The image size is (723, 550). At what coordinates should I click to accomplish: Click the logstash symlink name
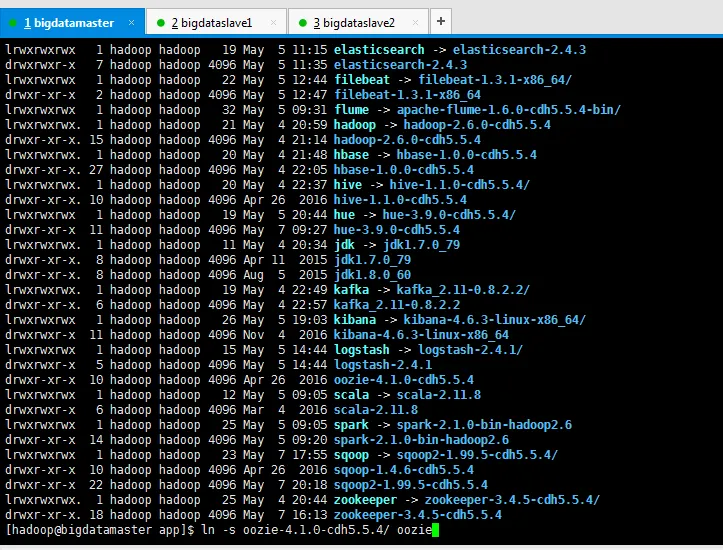(362, 350)
